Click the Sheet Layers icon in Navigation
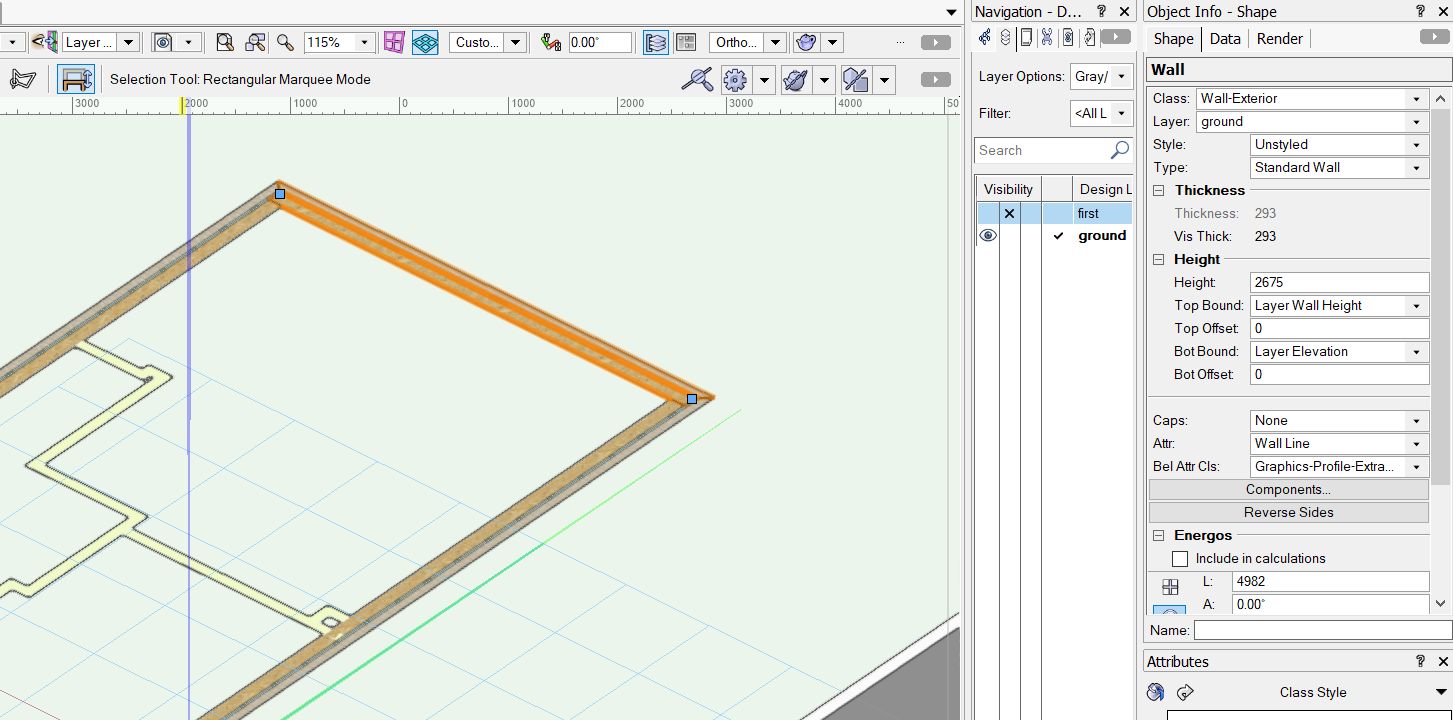This screenshot has height=720, width=1453. pyautogui.click(x=1026, y=38)
